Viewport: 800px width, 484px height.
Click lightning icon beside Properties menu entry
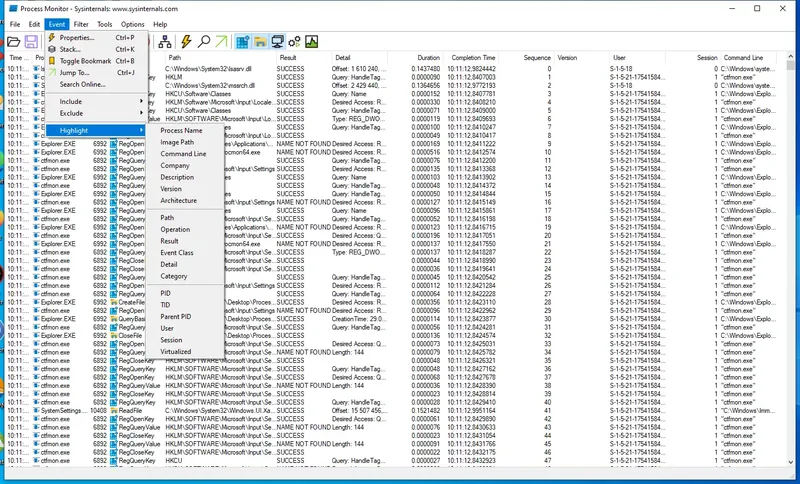[52, 37]
